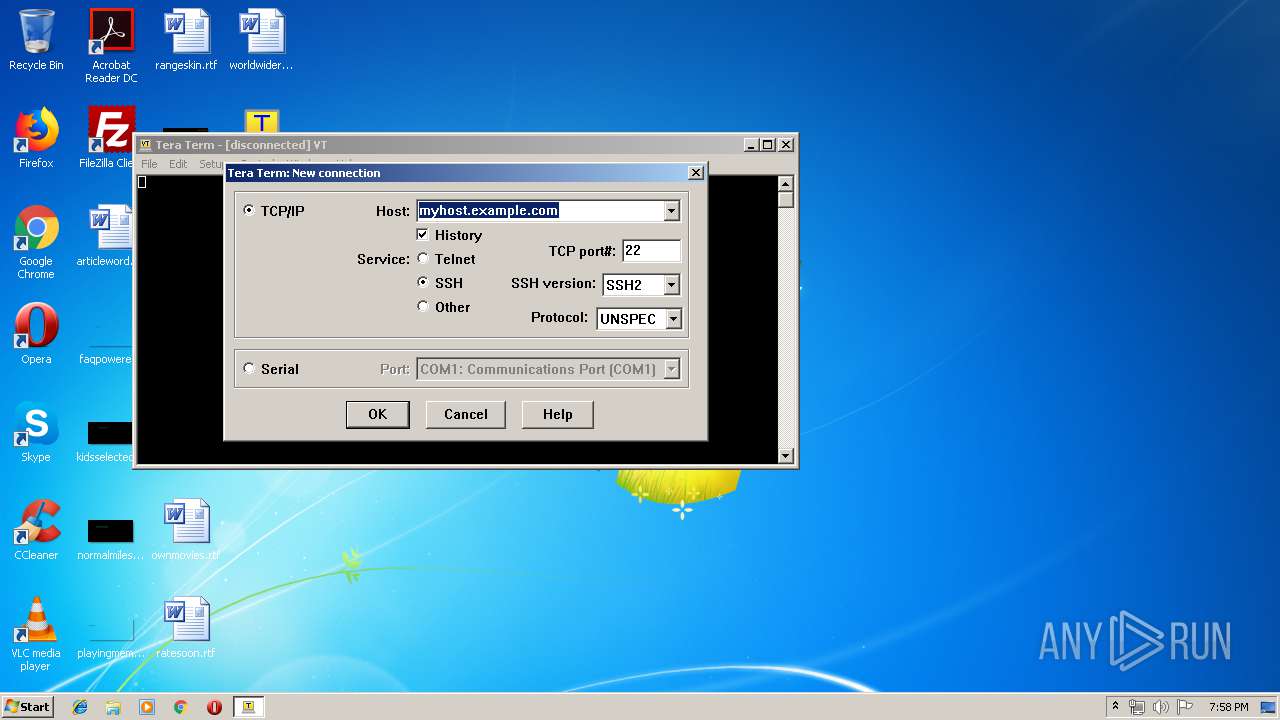
Task: Click the Host text field
Action: pyautogui.click(x=540, y=211)
